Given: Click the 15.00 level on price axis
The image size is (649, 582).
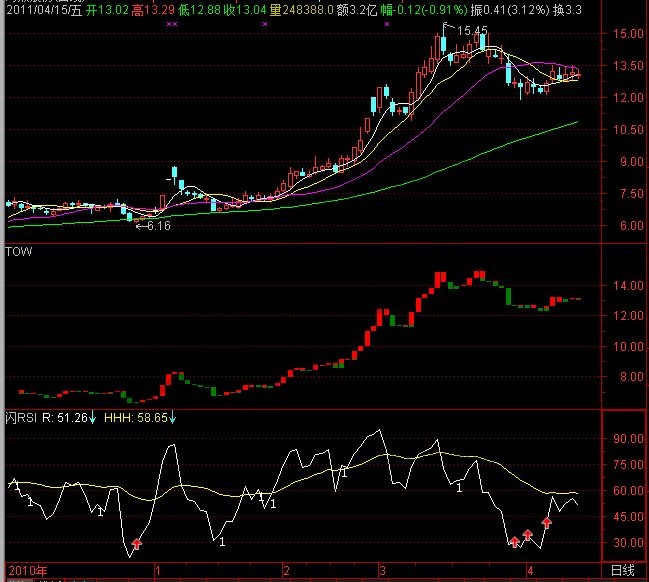Looking at the screenshot, I should (626, 33).
